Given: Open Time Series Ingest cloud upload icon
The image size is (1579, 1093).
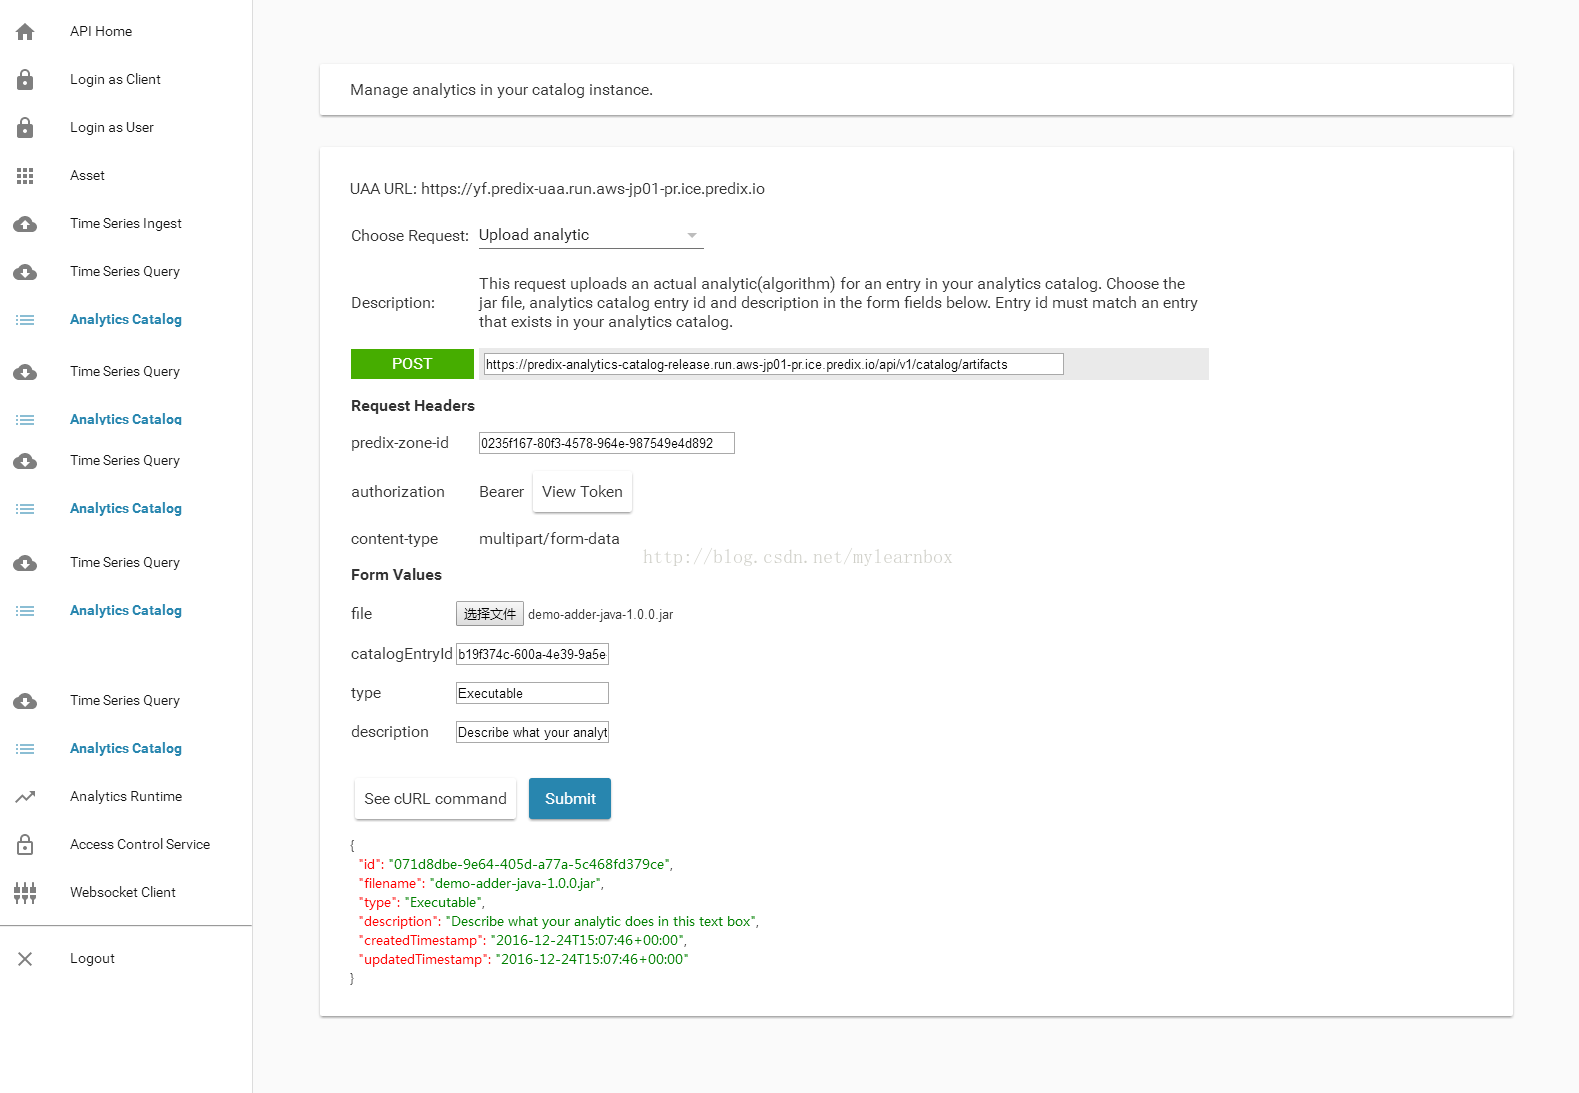Looking at the screenshot, I should pos(25,224).
